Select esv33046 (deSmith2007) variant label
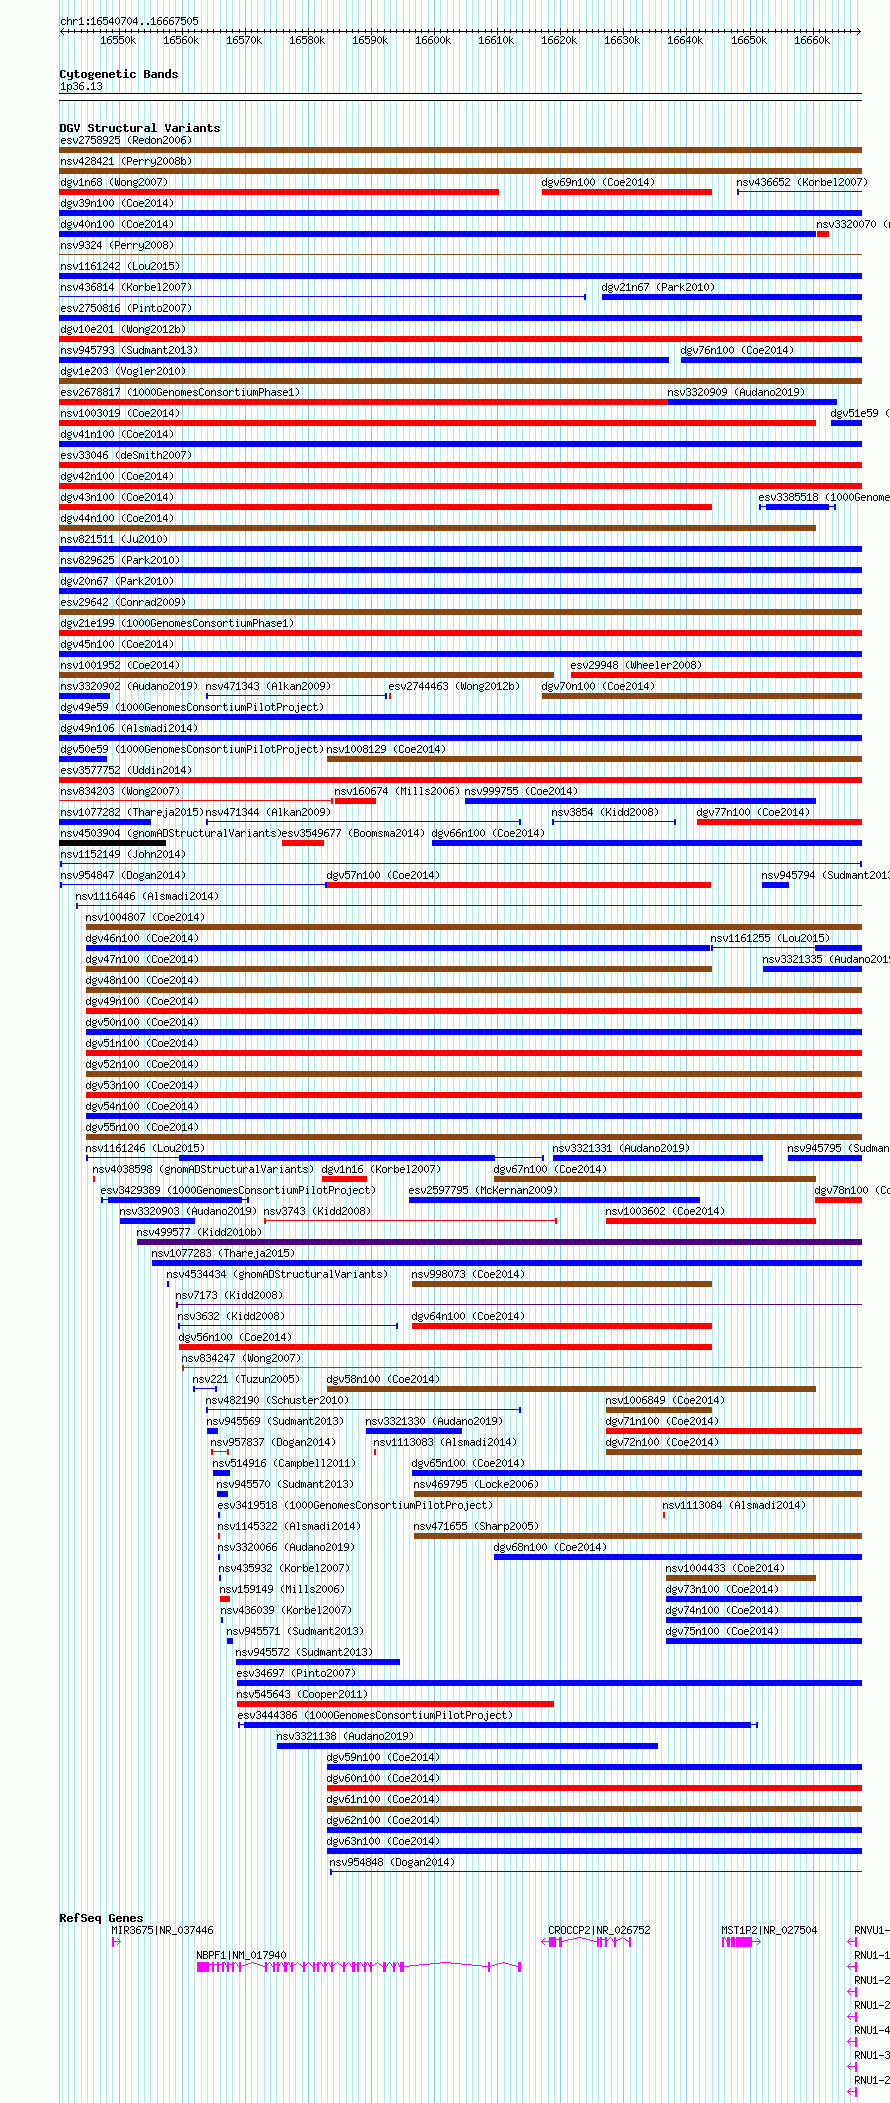 point(125,455)
